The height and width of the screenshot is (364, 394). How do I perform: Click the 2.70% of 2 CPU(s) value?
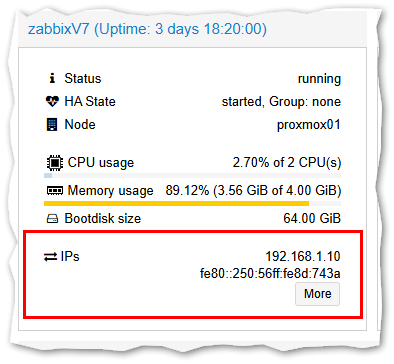click(x=287, y=163)
